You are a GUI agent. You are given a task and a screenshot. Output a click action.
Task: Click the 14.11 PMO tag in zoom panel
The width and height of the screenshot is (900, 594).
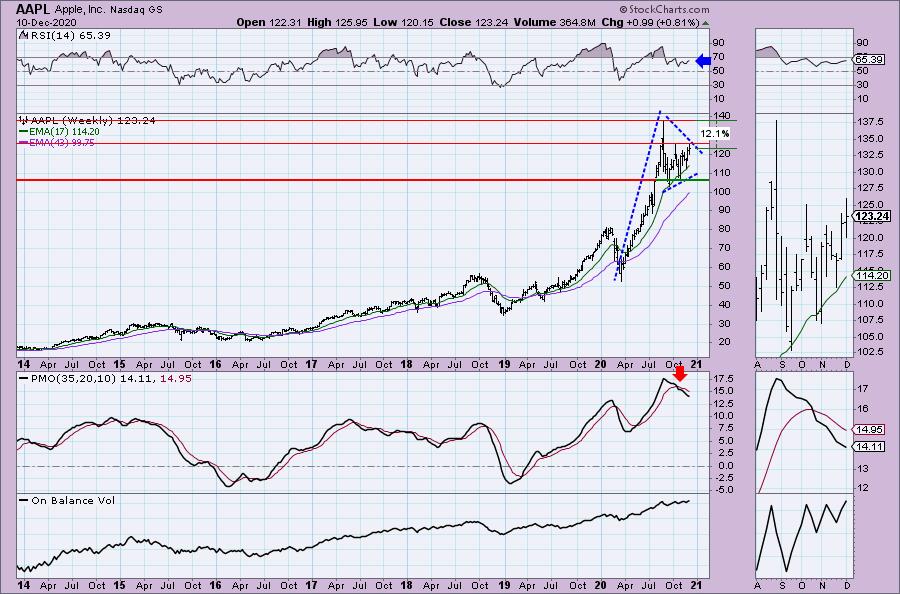tap(870, 447)
